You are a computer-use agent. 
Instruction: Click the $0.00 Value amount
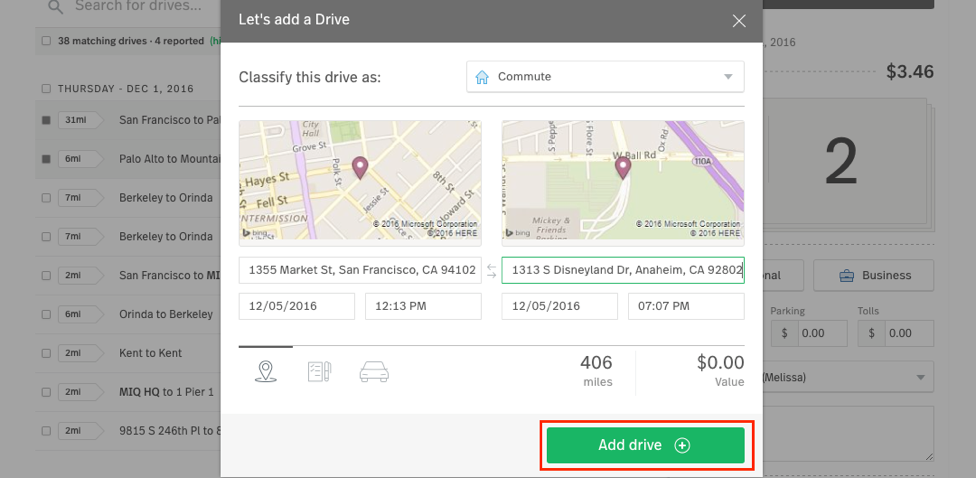pos(720,362)
